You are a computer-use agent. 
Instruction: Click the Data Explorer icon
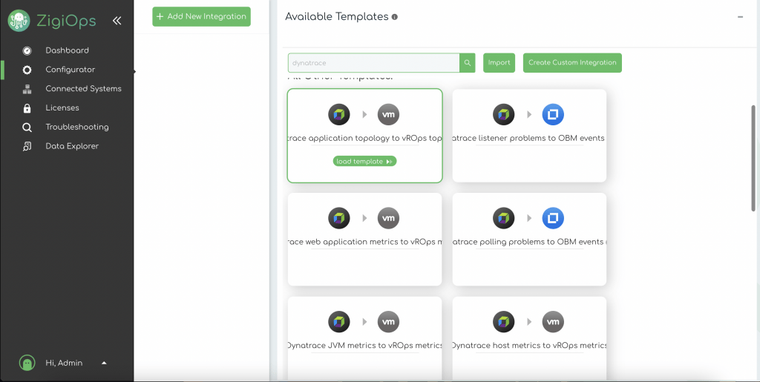coord(27,146)
